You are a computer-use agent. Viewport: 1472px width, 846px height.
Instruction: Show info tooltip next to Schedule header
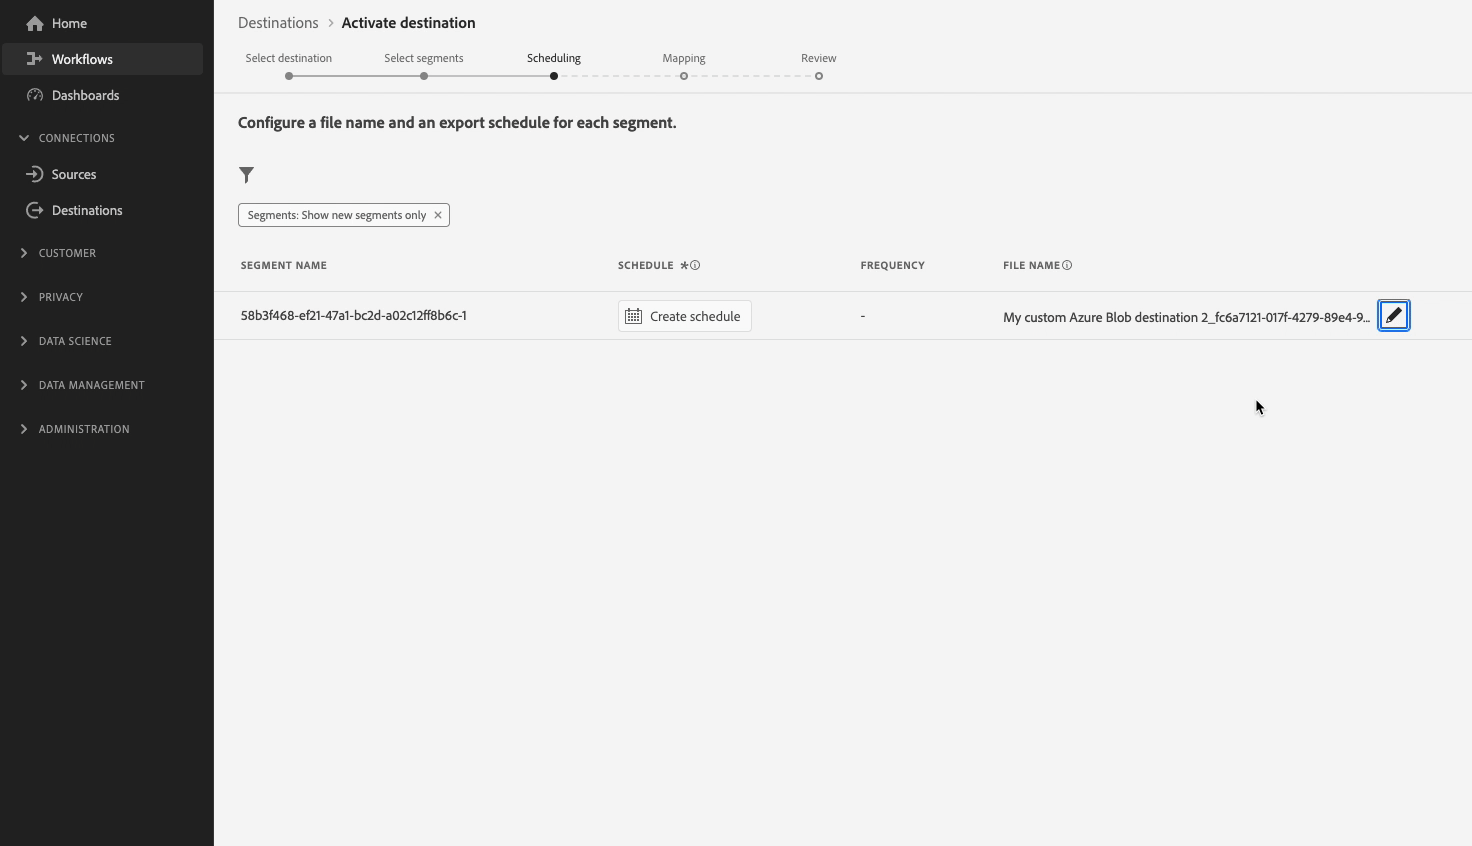[x=695, y=265]
